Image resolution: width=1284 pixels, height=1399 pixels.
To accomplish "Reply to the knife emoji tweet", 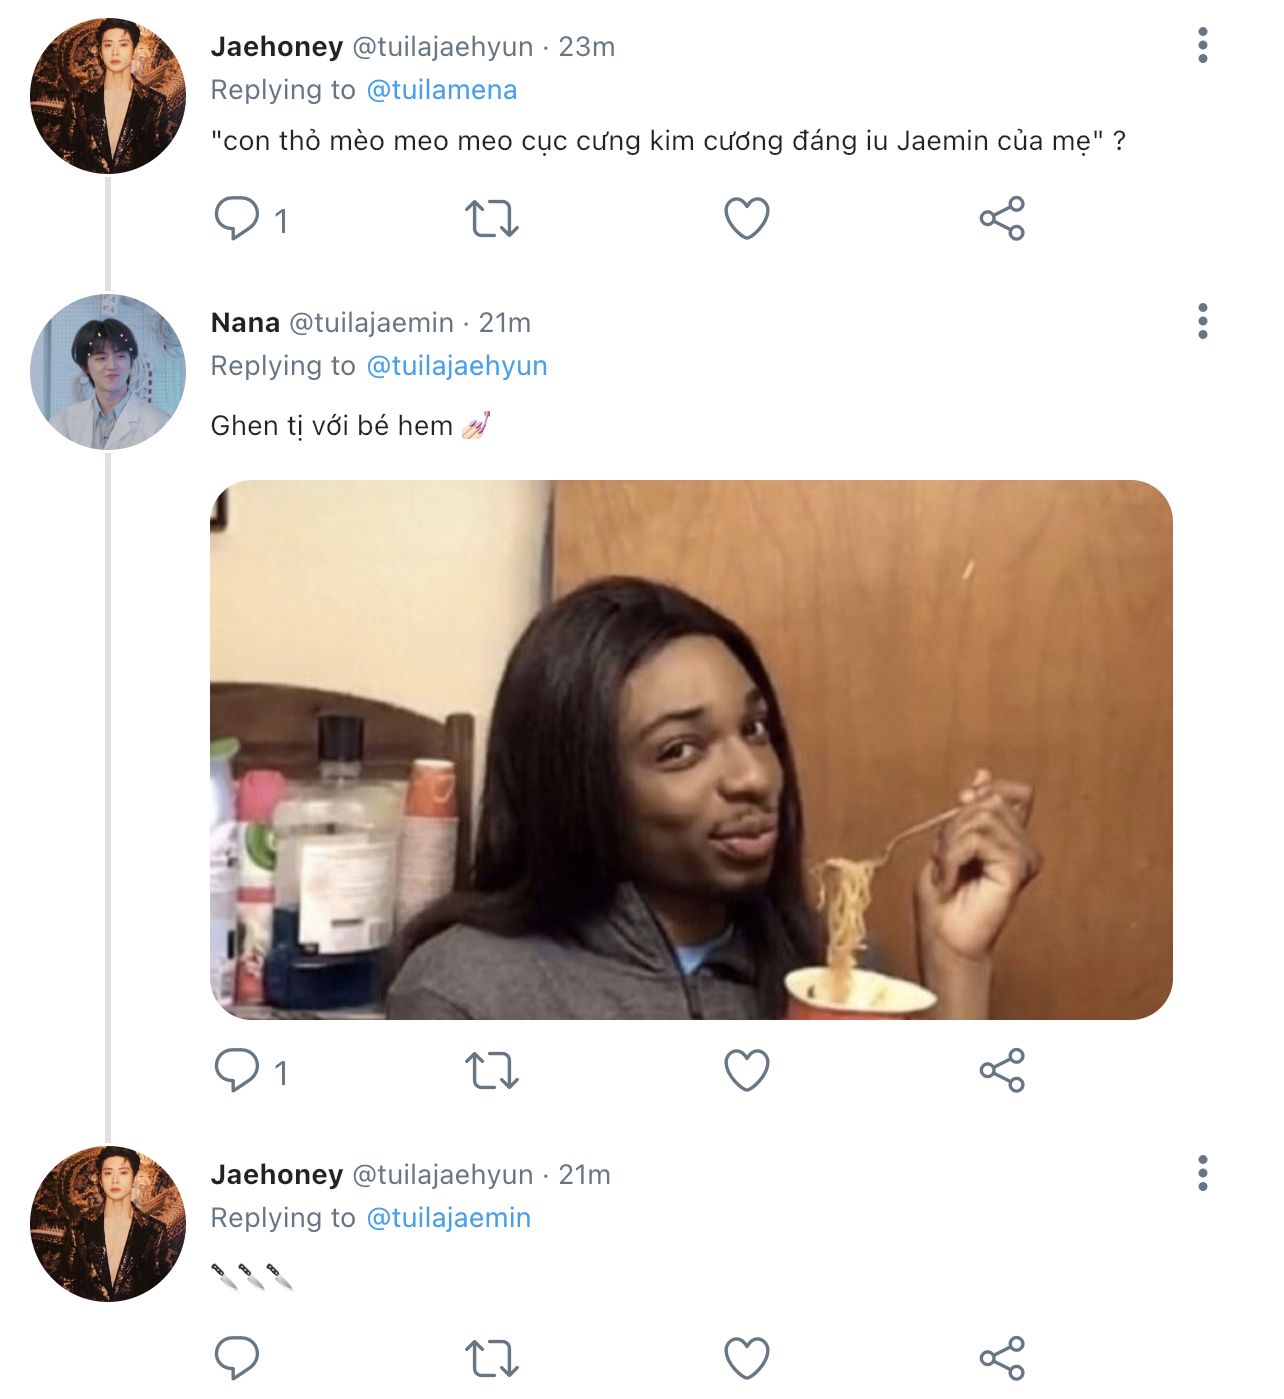I will click(x=237, y=1358).
